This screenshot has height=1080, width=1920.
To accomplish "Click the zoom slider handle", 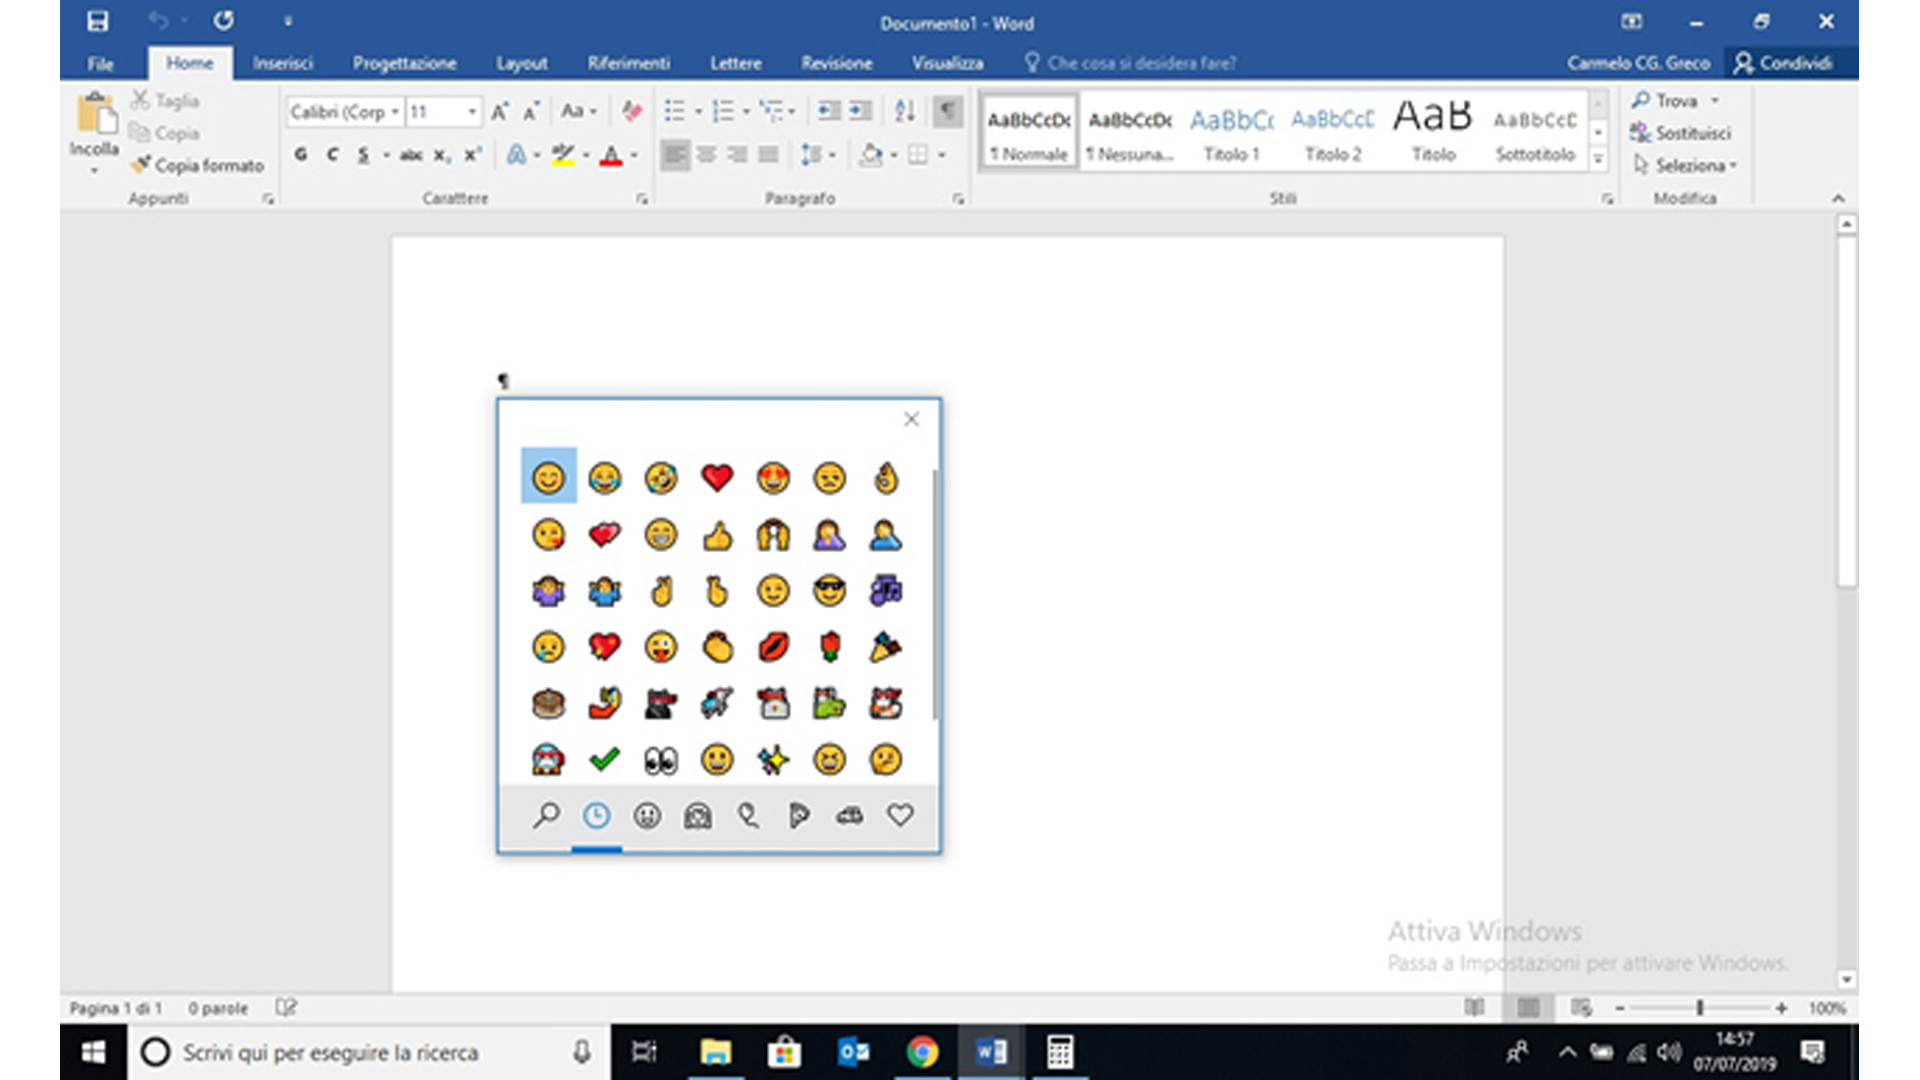I will (x=1699, y=1008).
